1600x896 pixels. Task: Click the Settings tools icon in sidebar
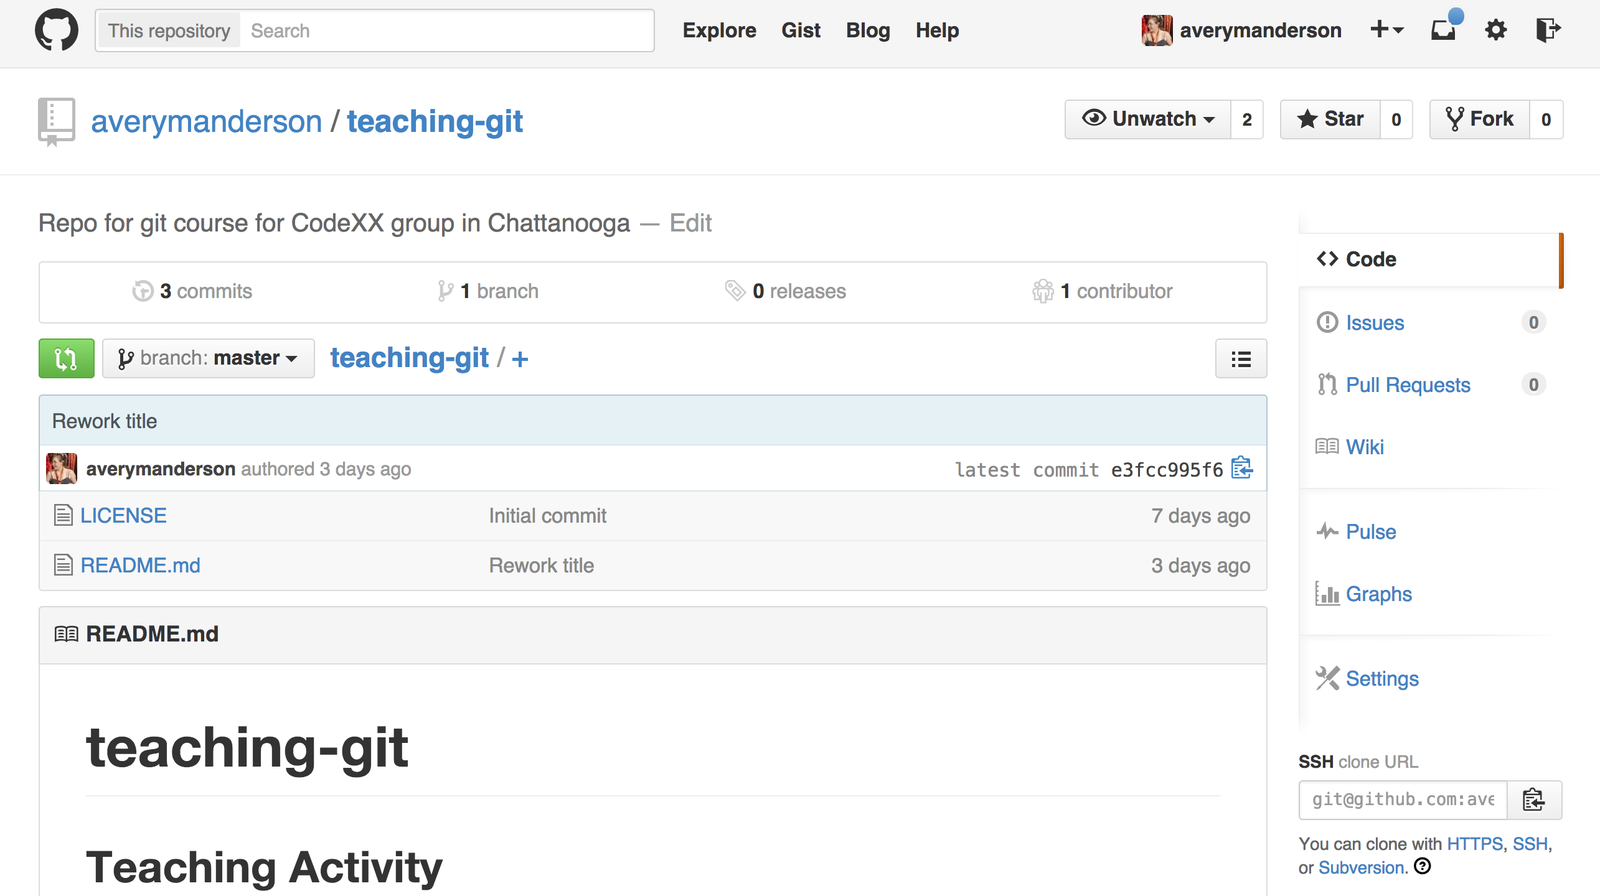coord(1327,678)
